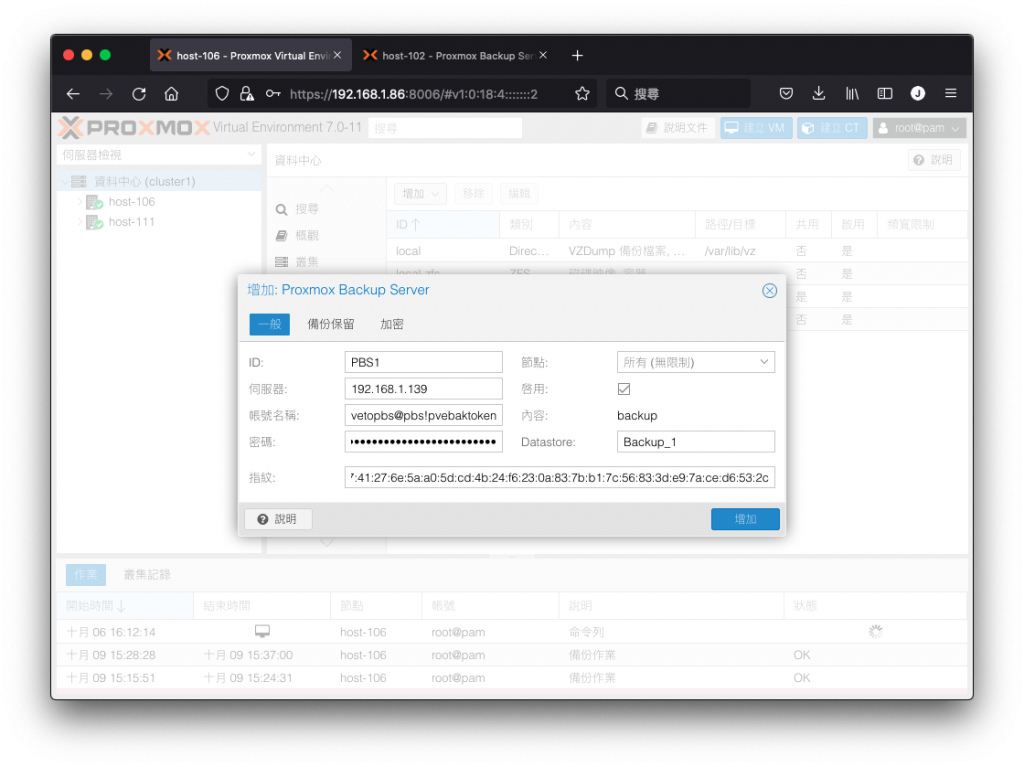Click the 十月 06 16:12:14 task entry

click(x=511, y=632)
